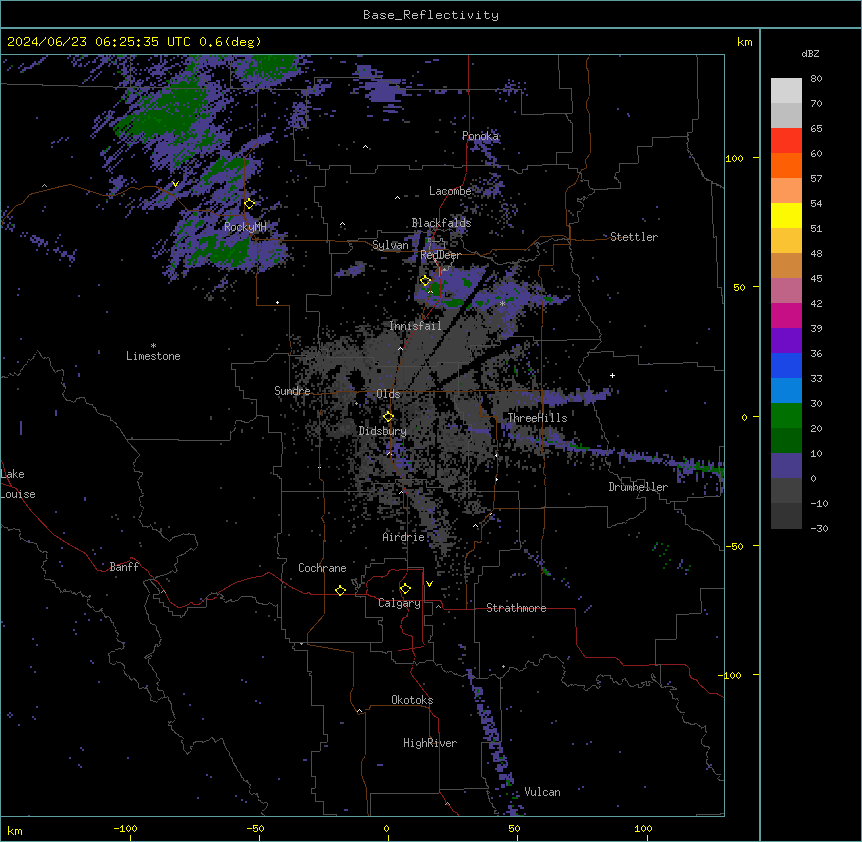Click the yellow diamond marker above RockyMH
This screenshot has height=842, width=862.
[x=250, y=204]
